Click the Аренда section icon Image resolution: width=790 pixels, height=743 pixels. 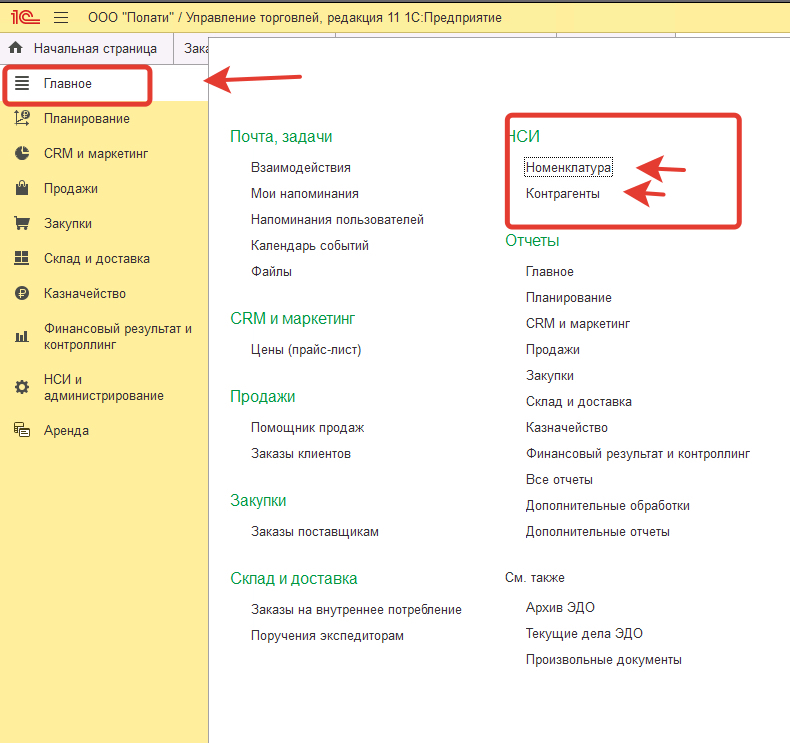[21, 431]
